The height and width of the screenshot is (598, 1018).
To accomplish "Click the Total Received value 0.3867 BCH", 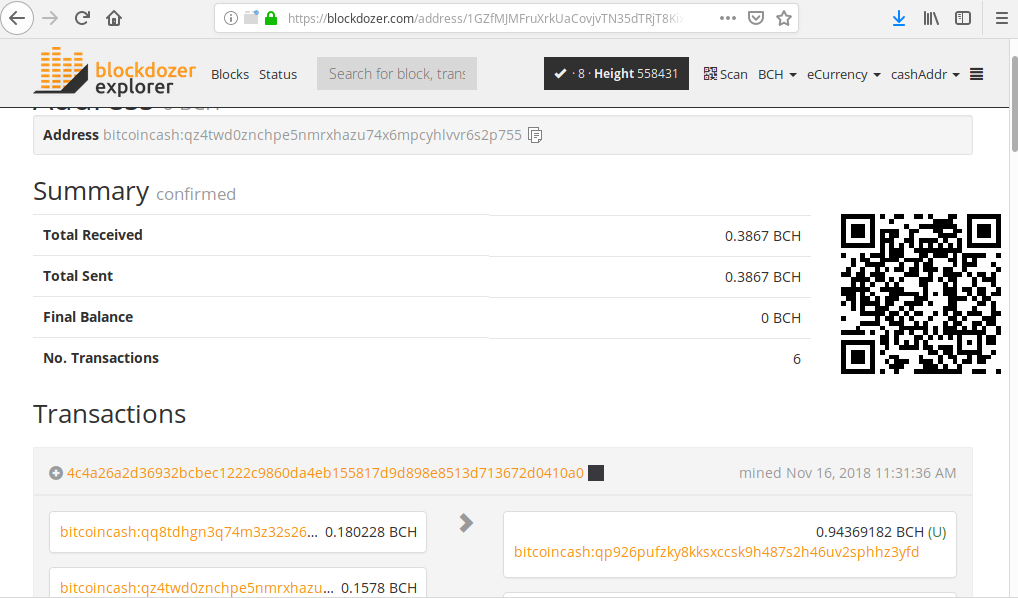I will pyautogui.click(x=763, y=236).
